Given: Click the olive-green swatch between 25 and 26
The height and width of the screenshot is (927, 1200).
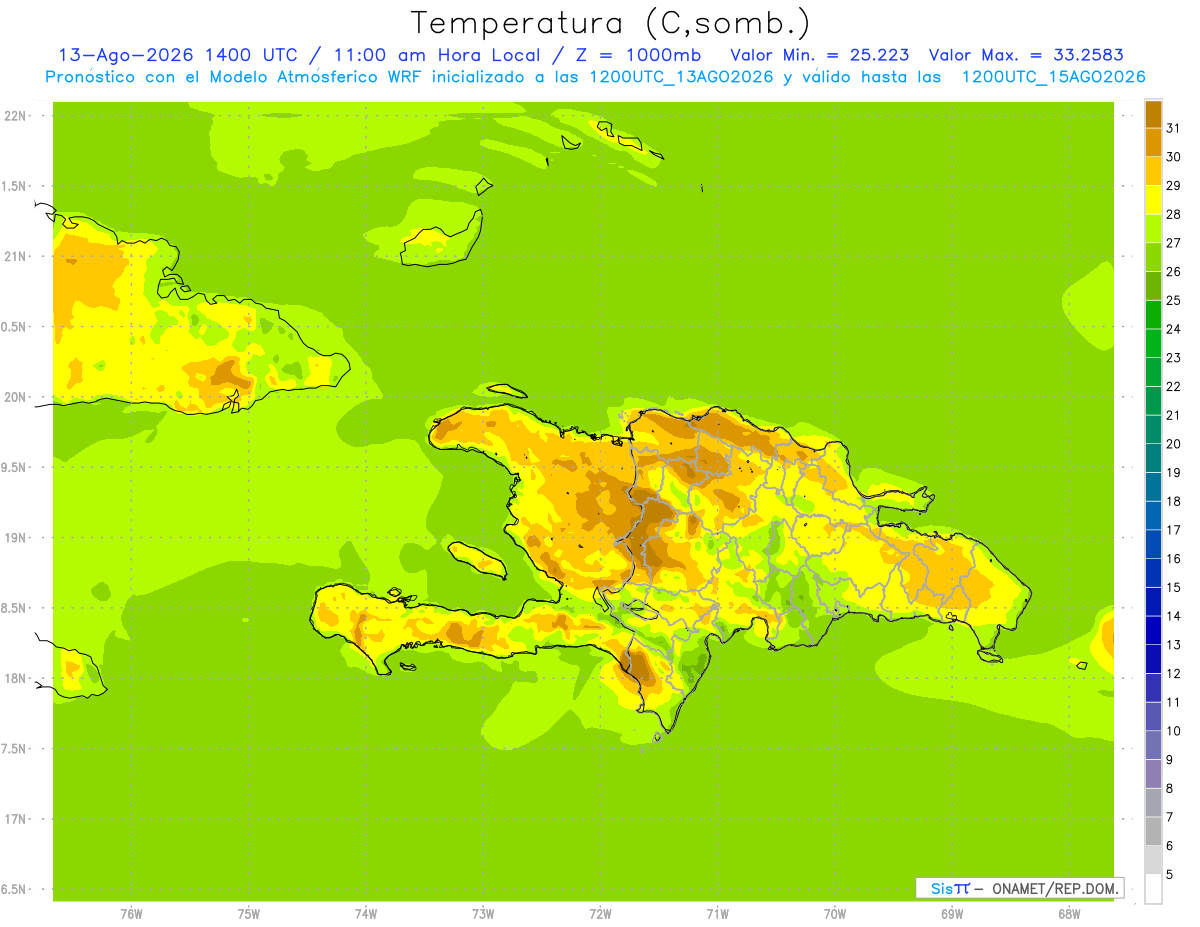Looking at the screenshot, I should [x=1153, y=286].
